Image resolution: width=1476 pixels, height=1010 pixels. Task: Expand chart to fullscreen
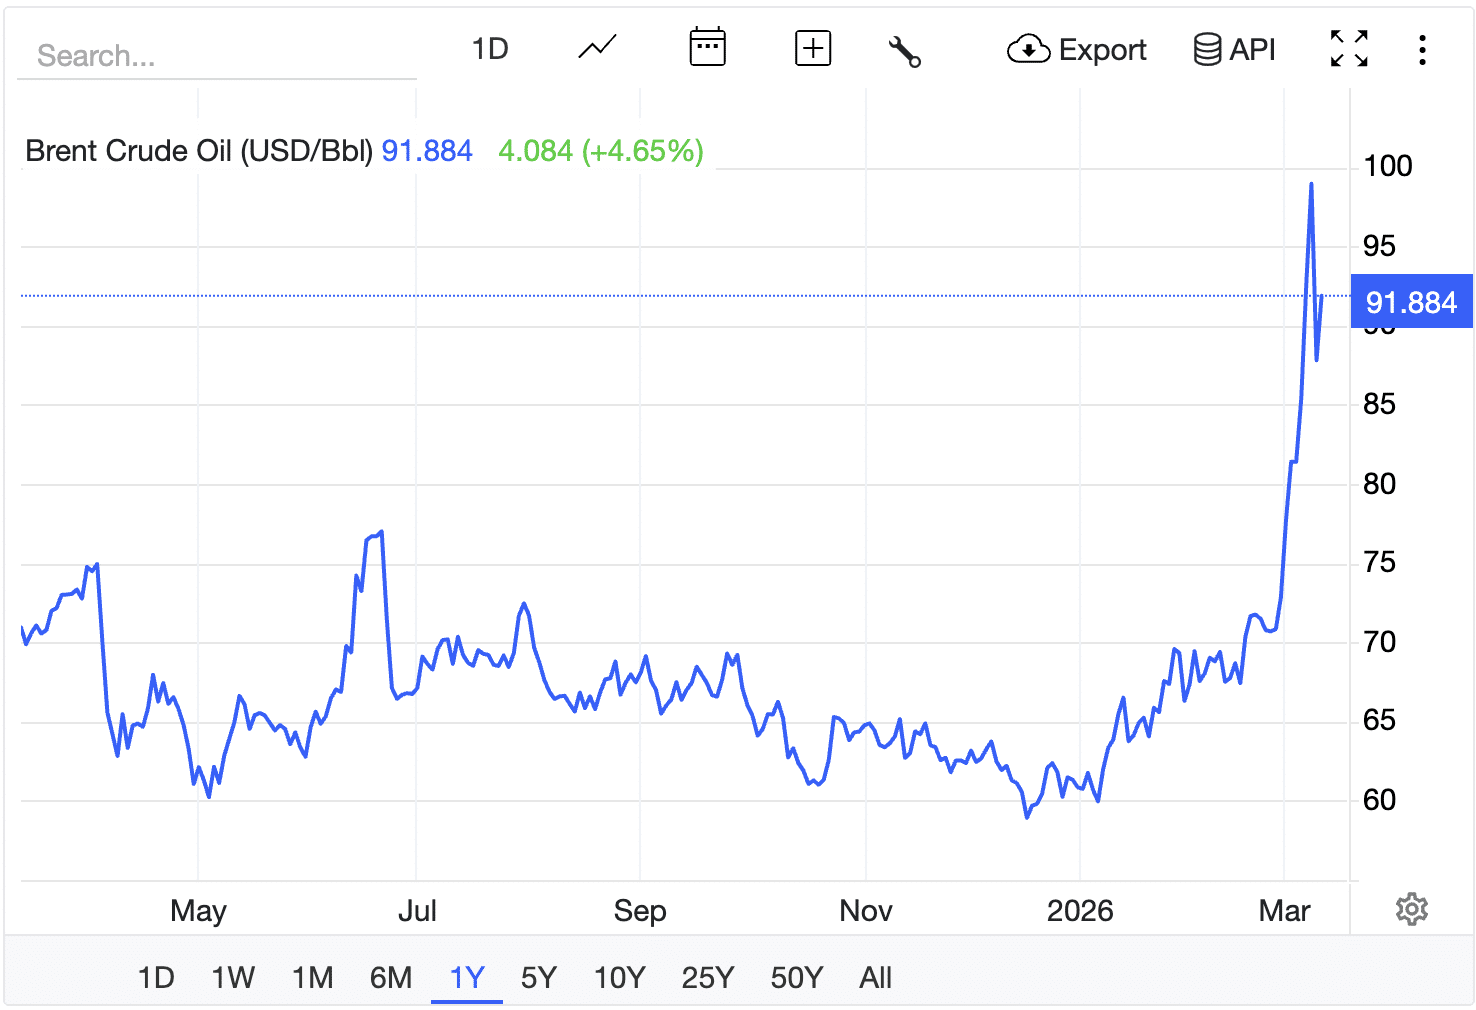(x=1348, y=47)
